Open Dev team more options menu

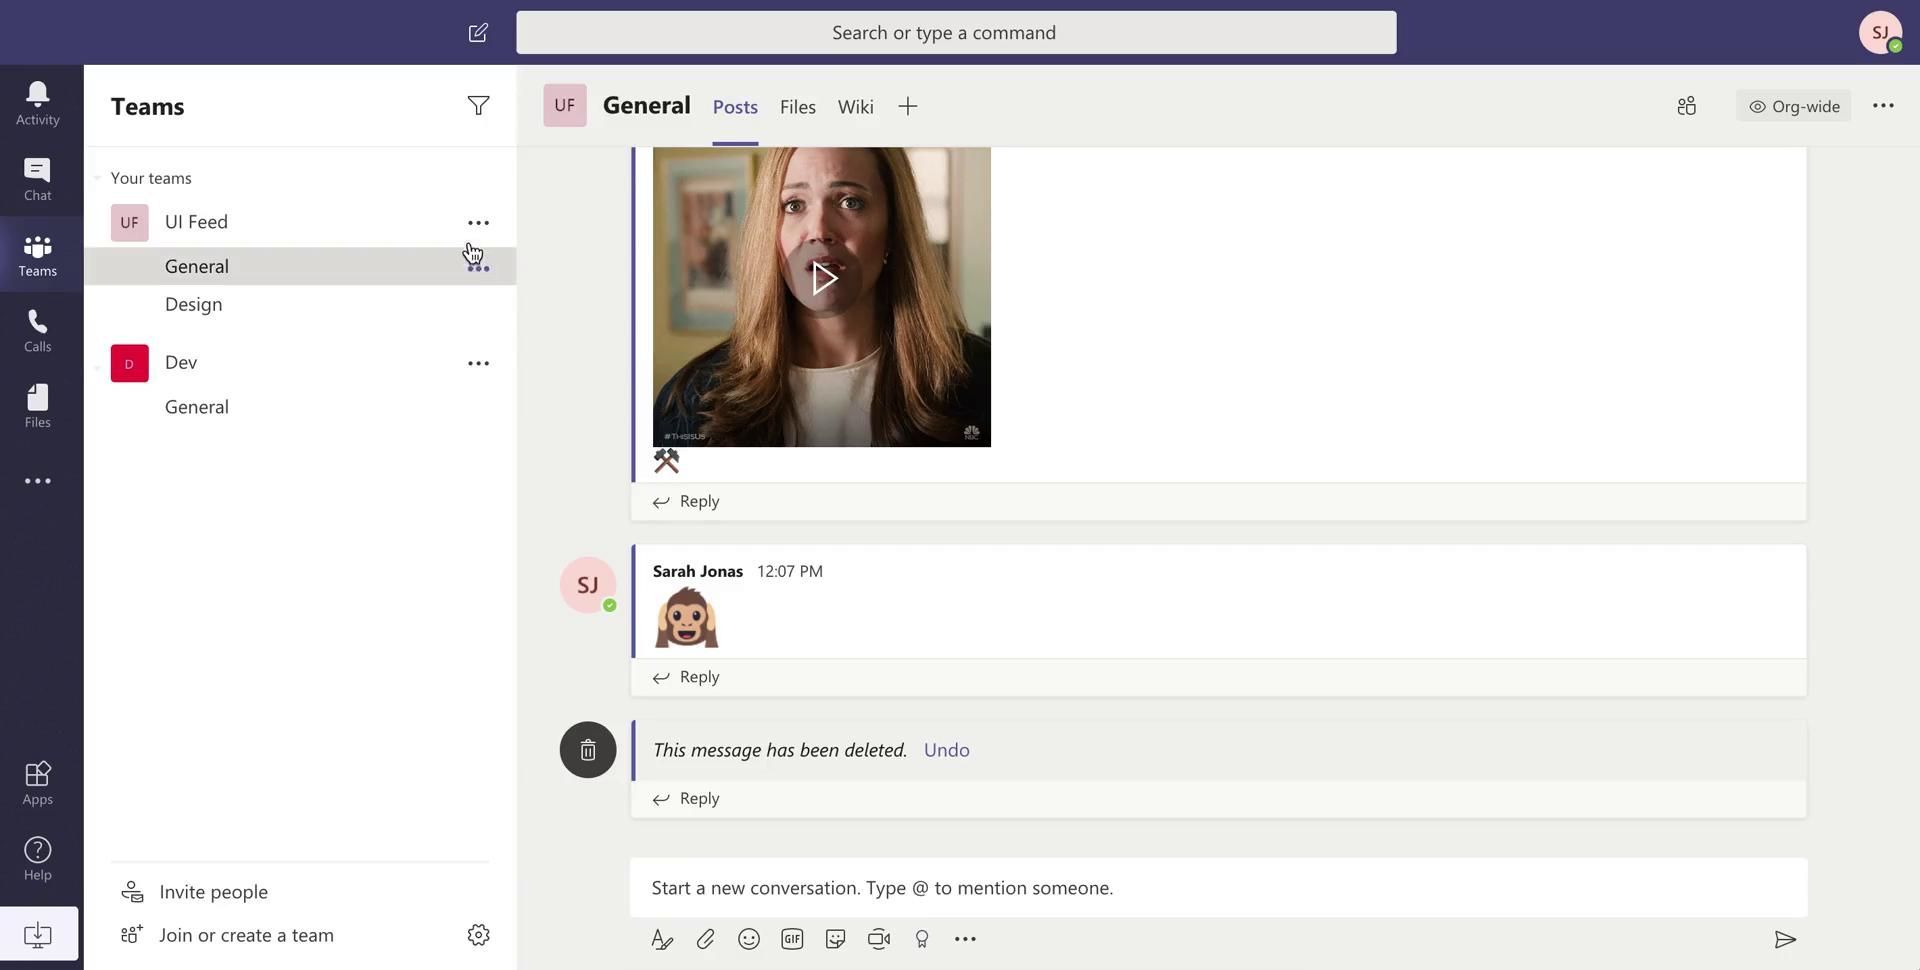point(478,363)
